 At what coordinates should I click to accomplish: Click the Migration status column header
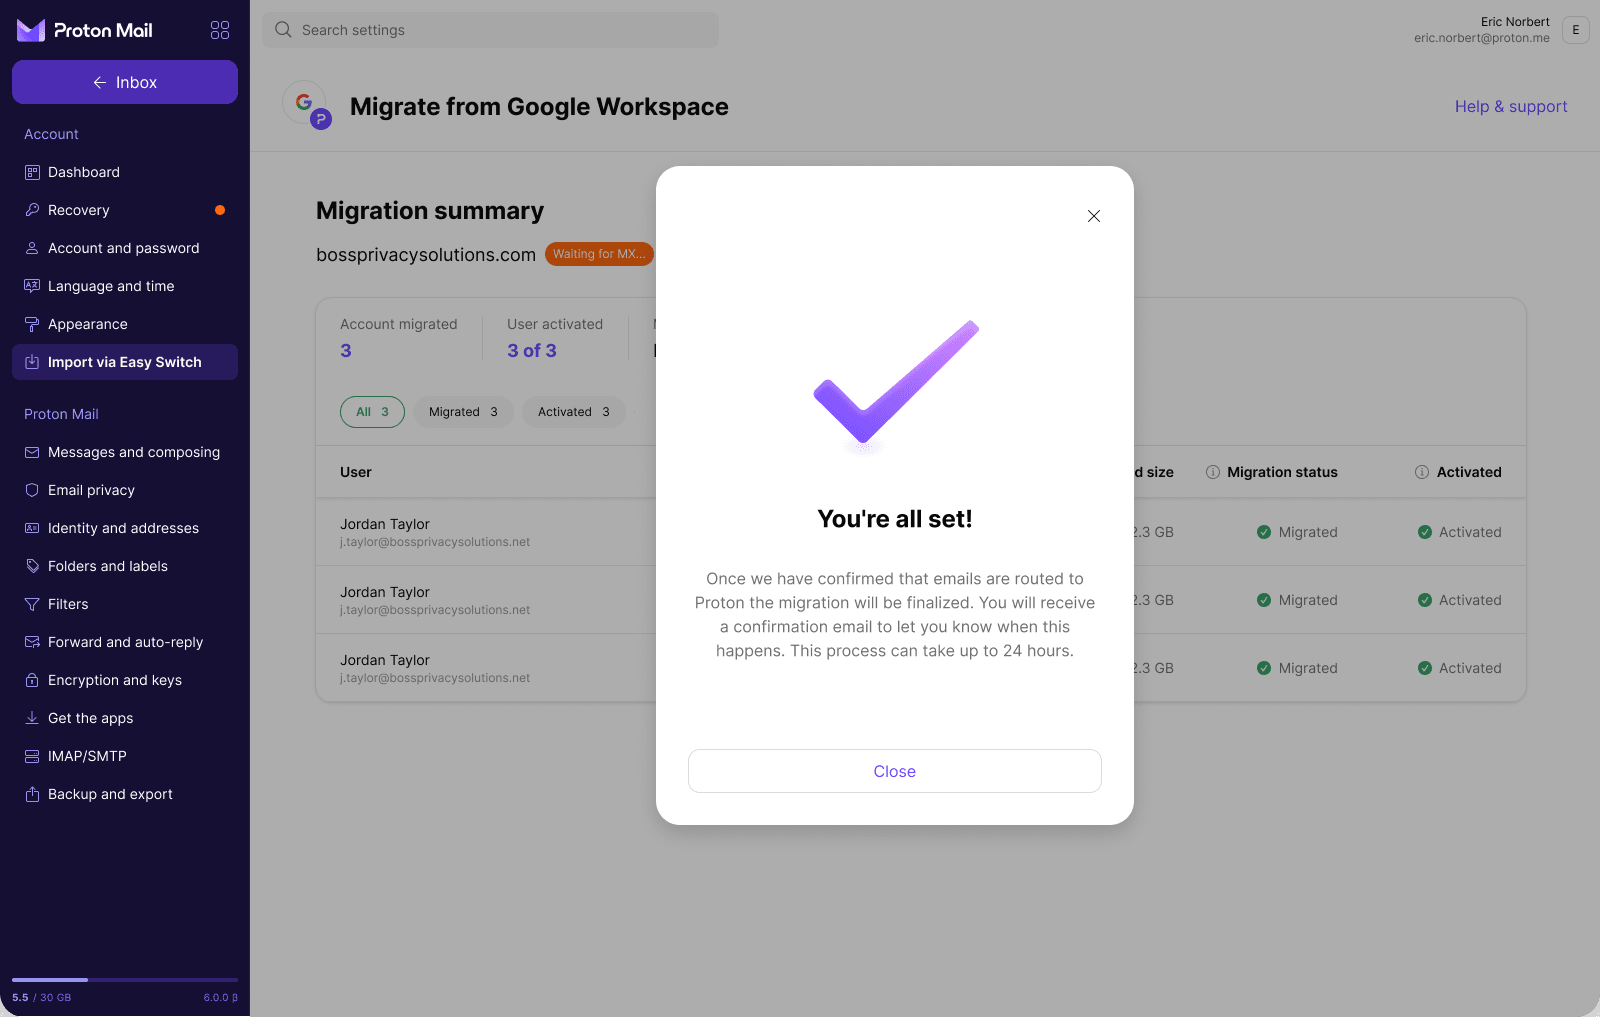pos(1282,472)
